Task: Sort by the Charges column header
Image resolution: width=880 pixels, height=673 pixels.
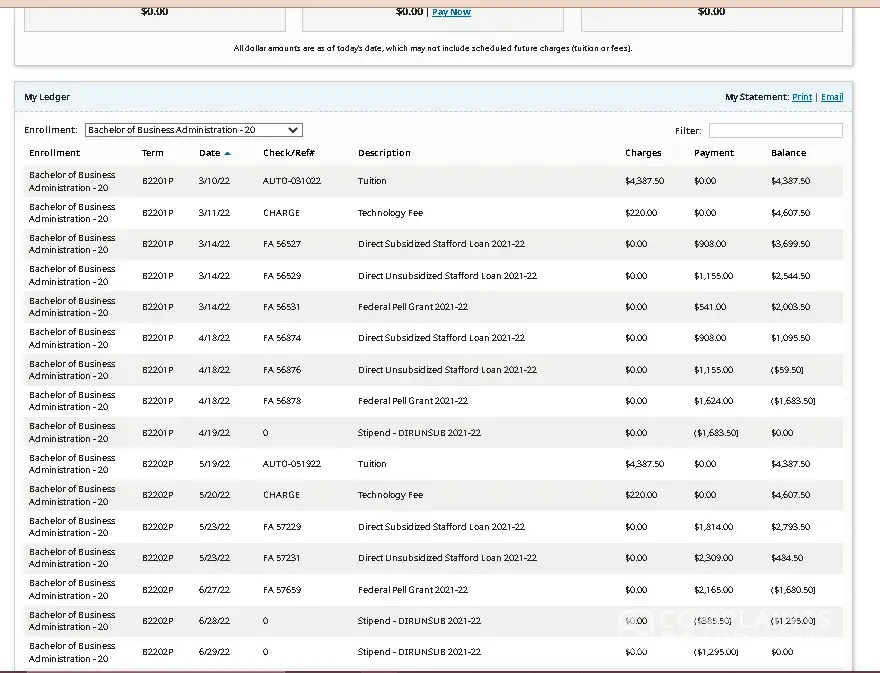Action: 643,153
